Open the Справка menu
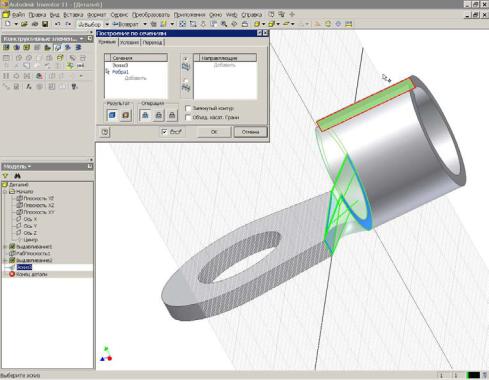 point(252,15)
